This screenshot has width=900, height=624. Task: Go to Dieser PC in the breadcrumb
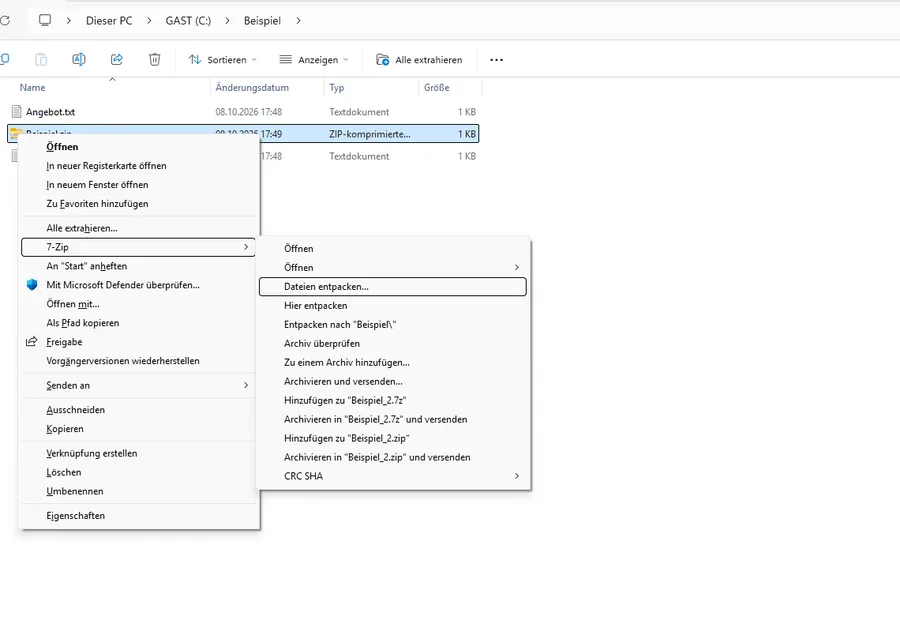coord(109,21)
